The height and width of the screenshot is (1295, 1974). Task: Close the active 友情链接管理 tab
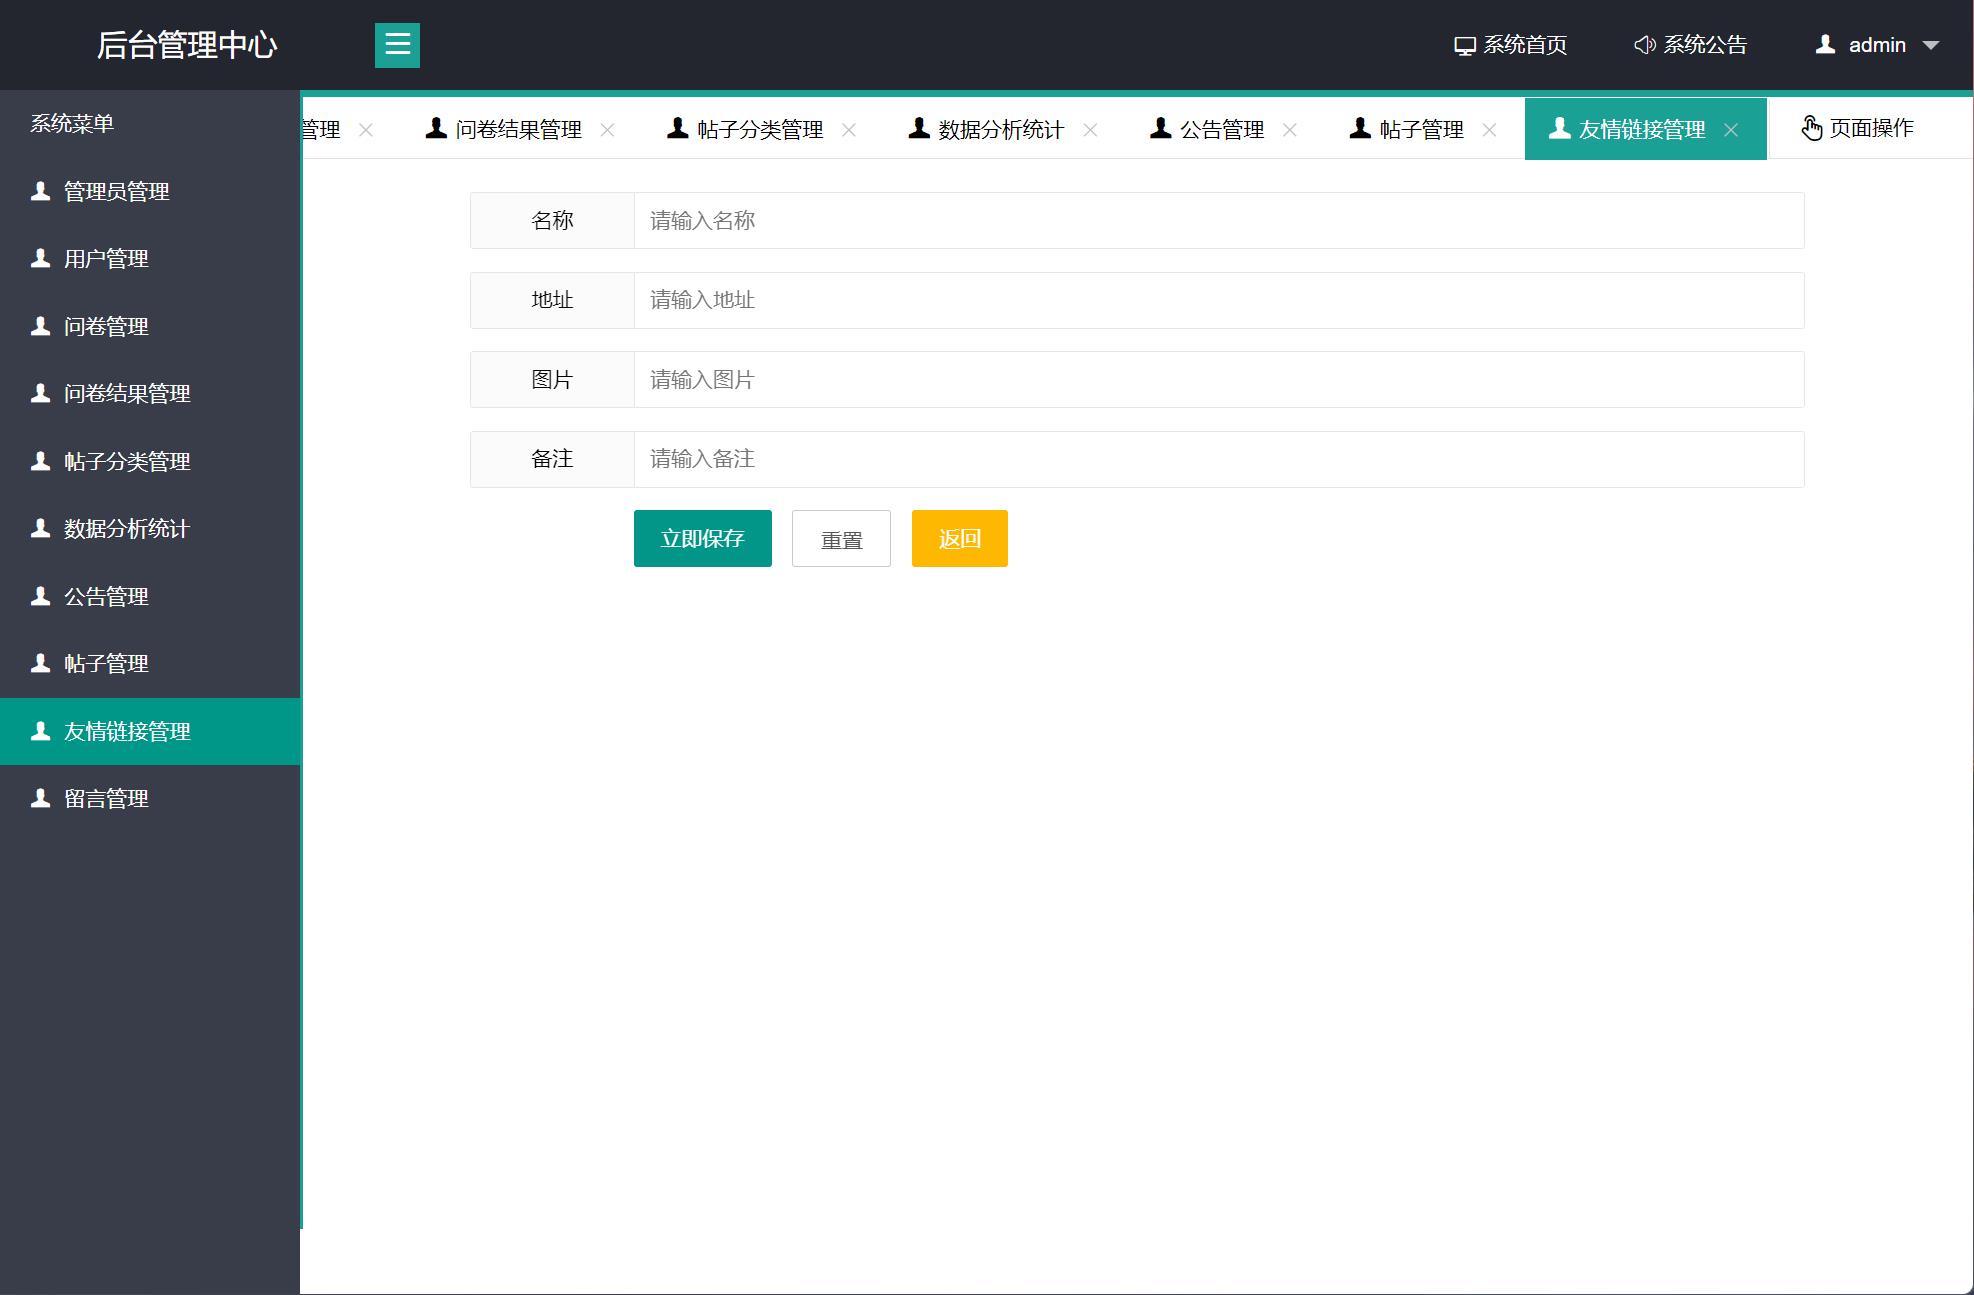[1731, 130]
